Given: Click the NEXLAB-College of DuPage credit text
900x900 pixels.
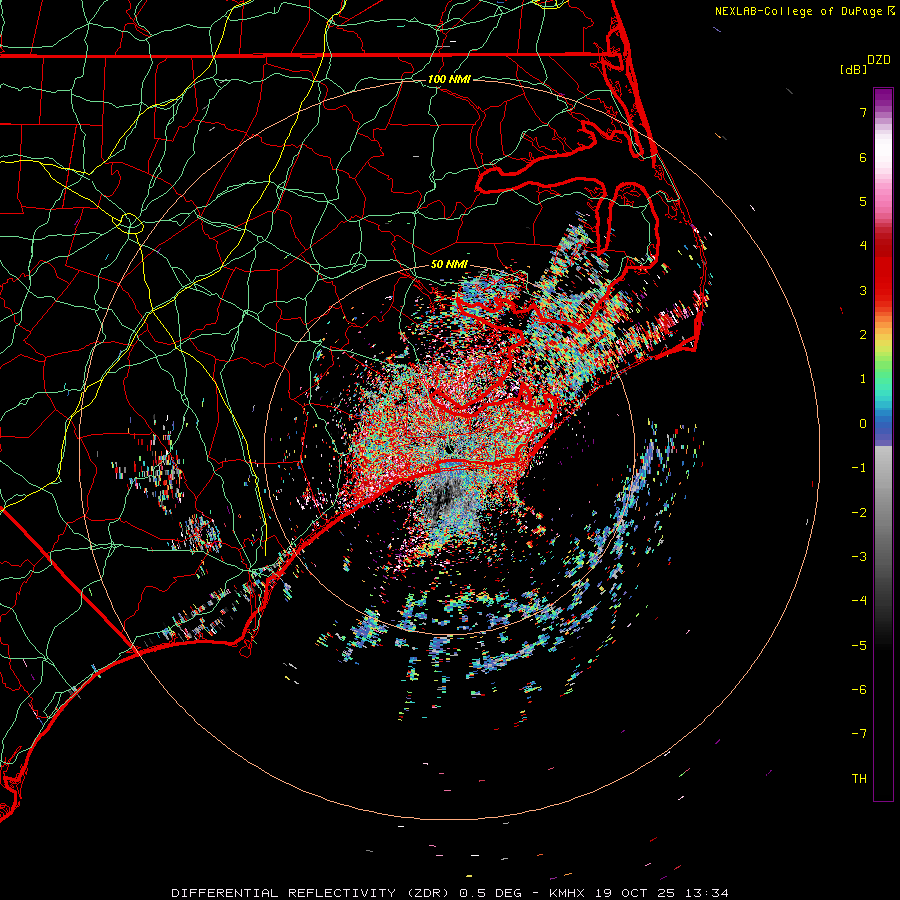Looking at the screenshot, I should point(798,11).
